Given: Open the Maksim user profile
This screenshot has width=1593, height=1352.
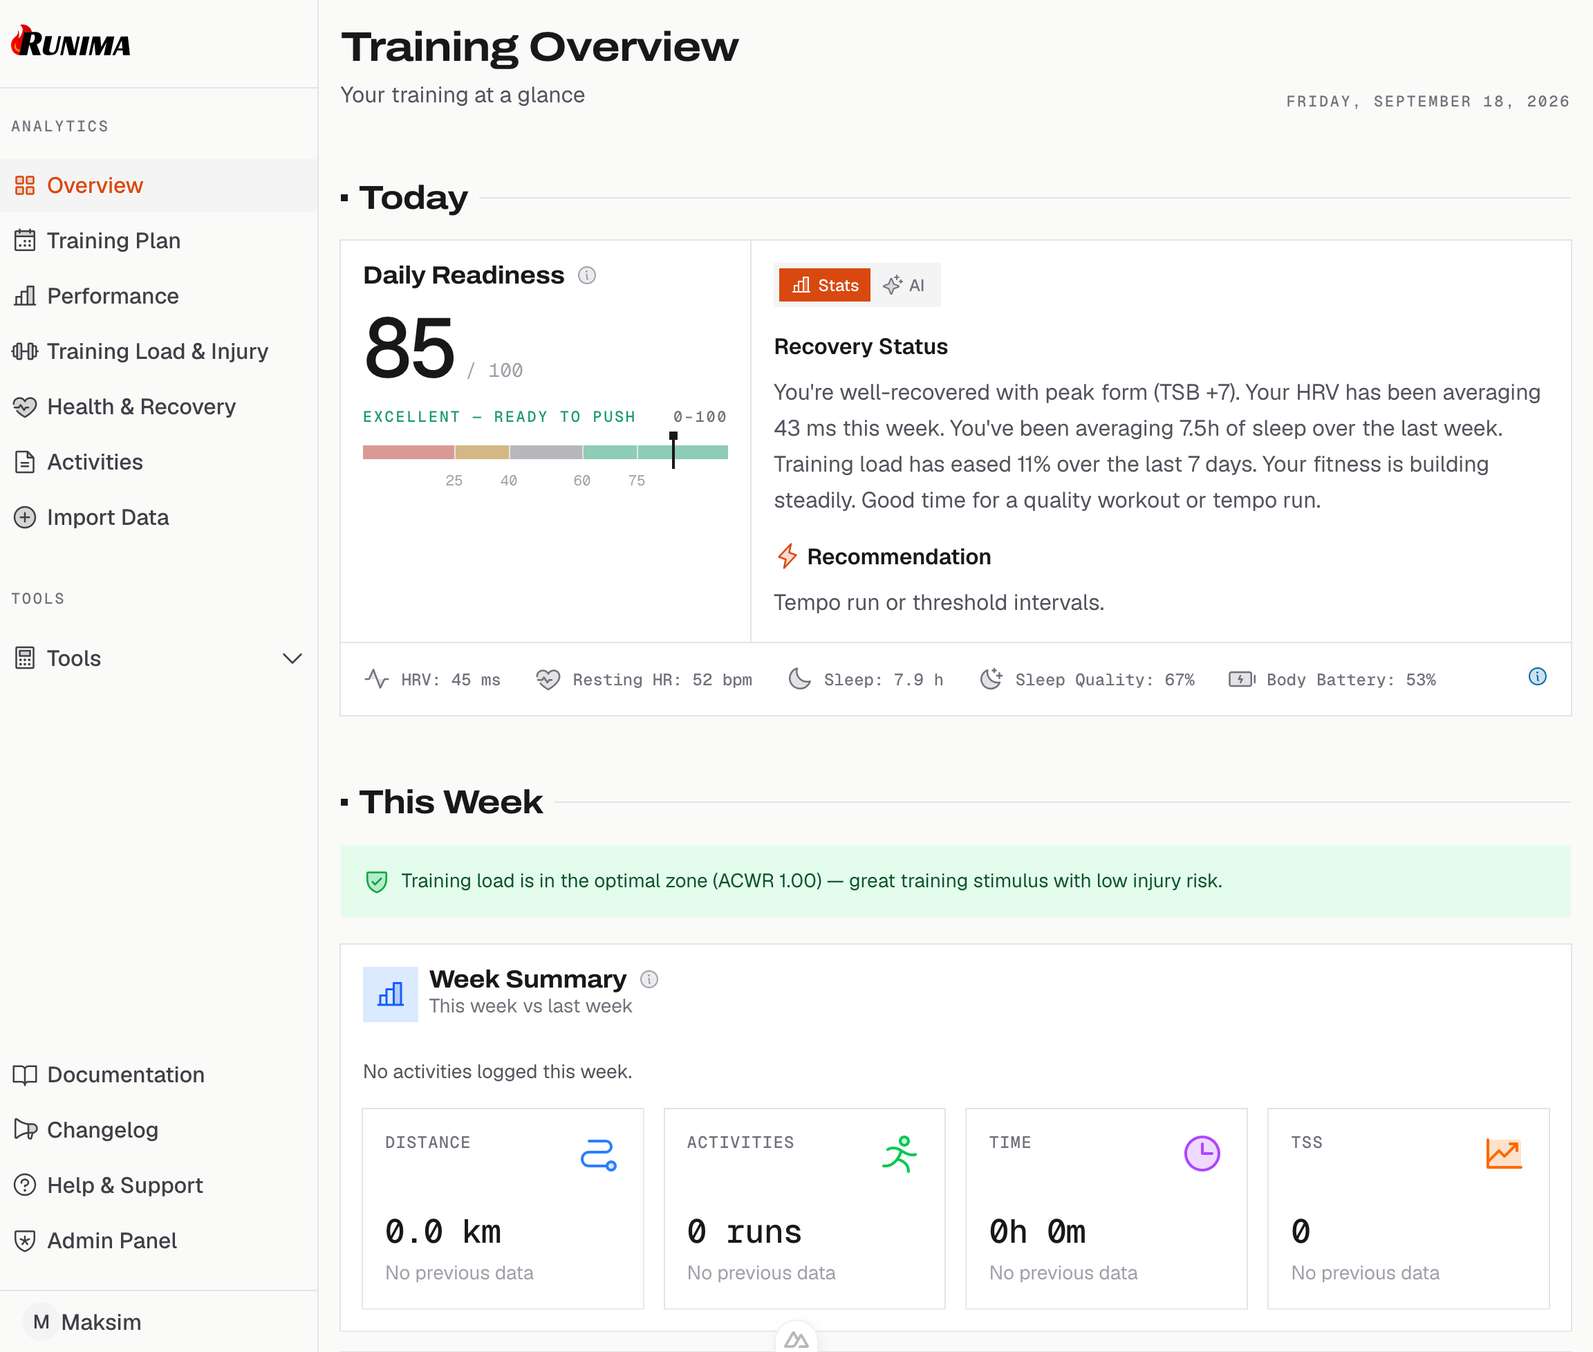Looking at the screenshot, I should pos(159,1322).
